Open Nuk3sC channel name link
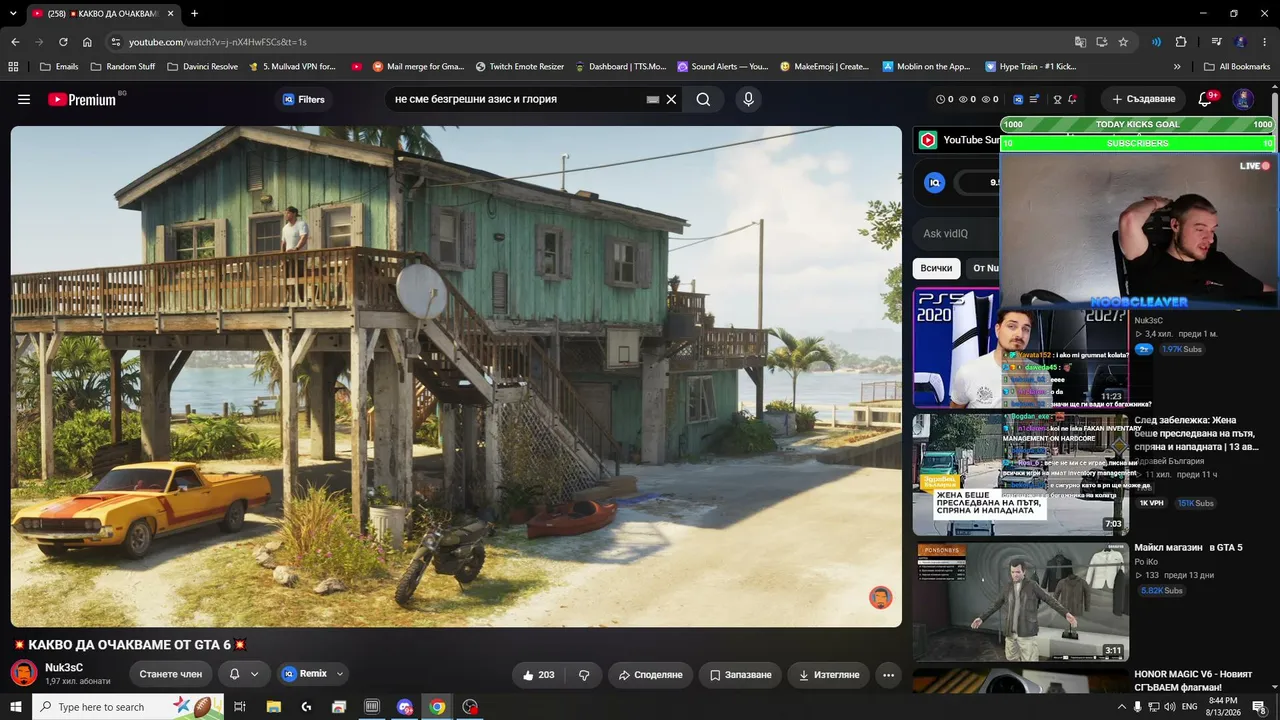The image size is (1280, 720). click(x=64, y=667)
